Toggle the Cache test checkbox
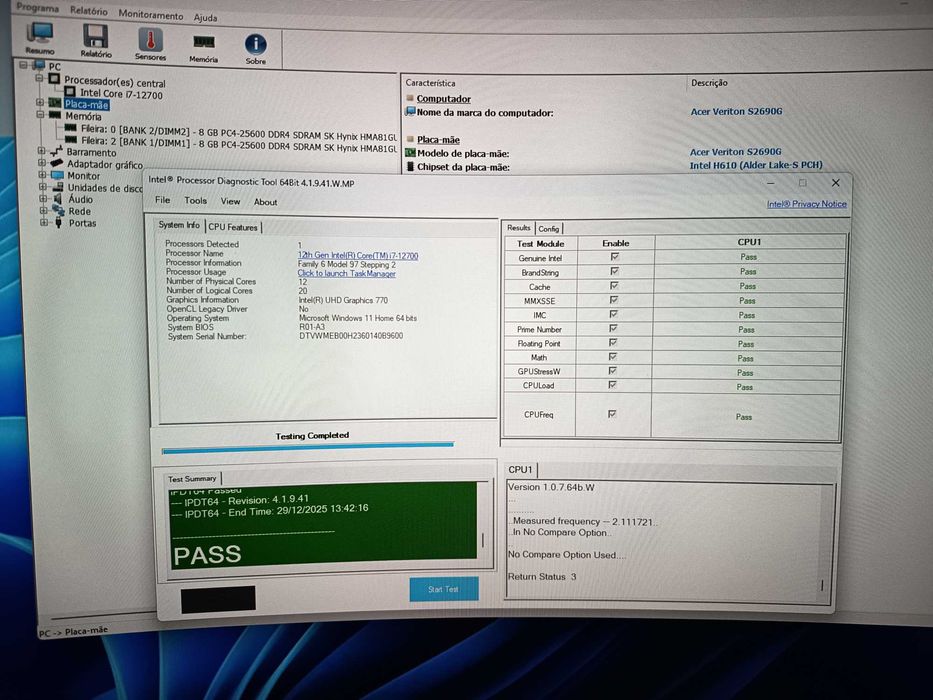This screenshot has width=933, height=700. 614,285
